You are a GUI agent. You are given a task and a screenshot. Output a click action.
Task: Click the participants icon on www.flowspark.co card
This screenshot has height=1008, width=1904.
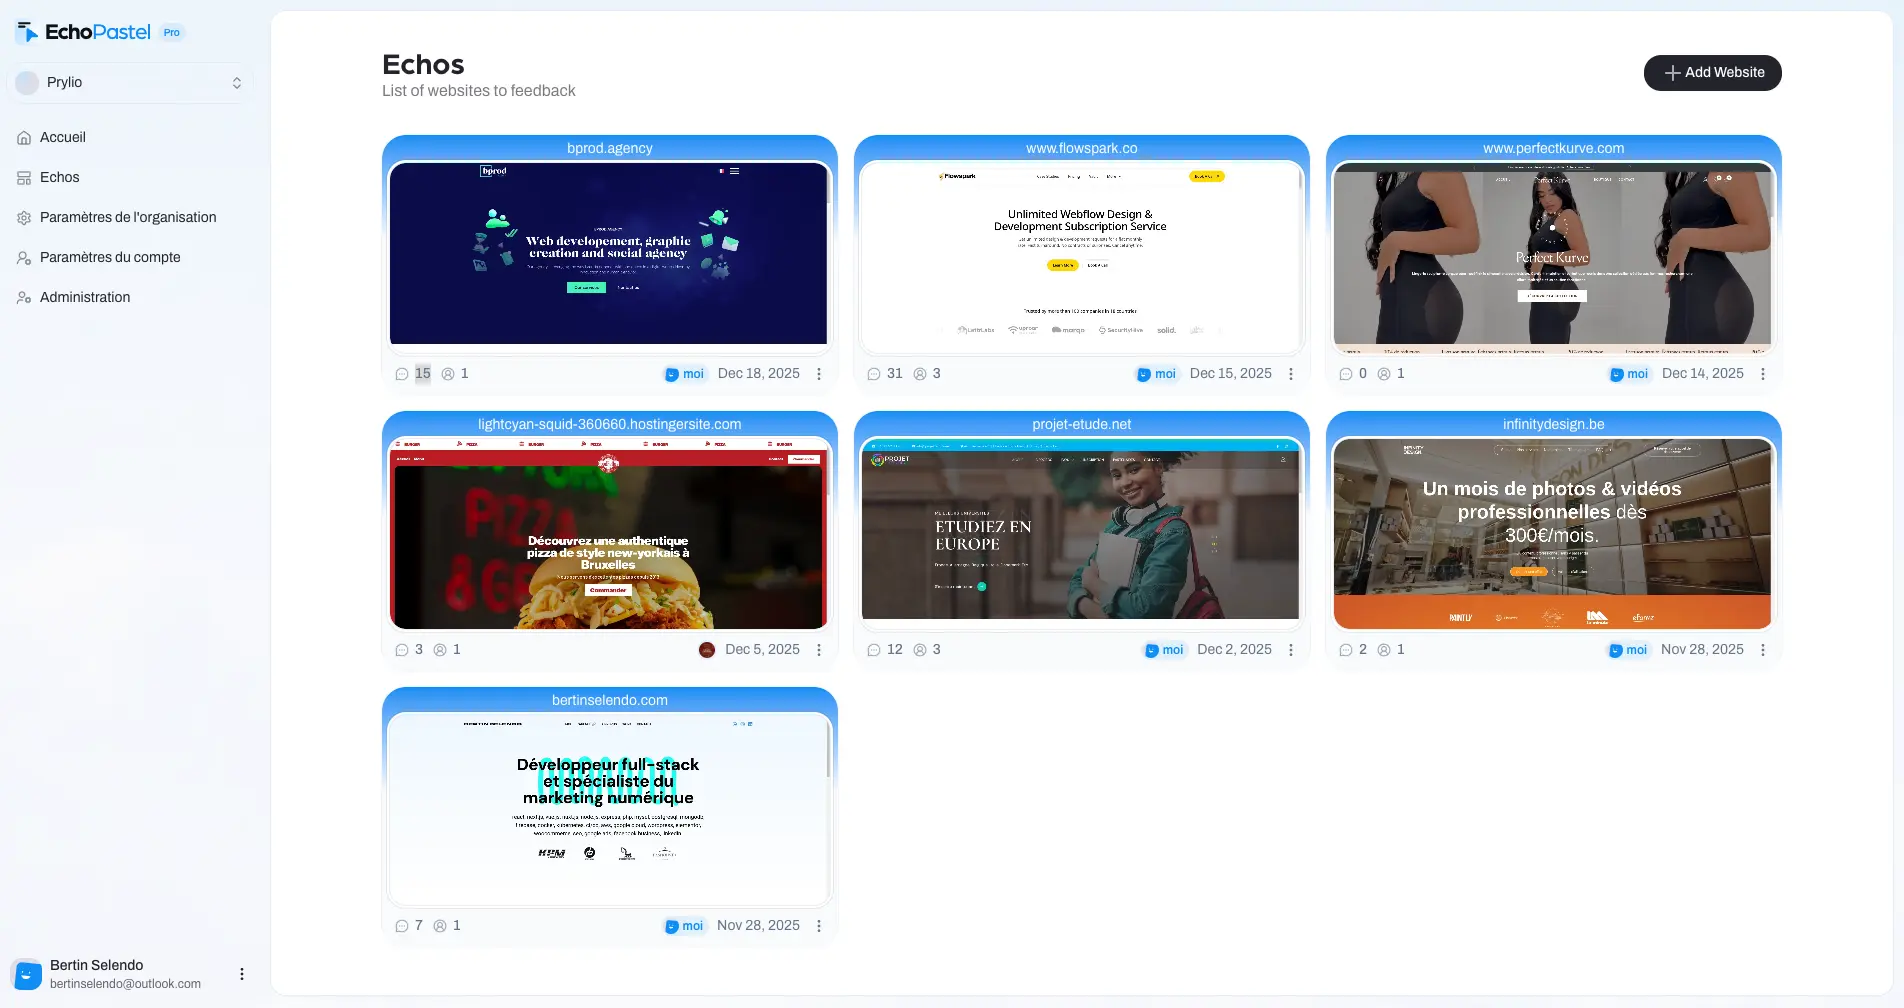point(920,373)
